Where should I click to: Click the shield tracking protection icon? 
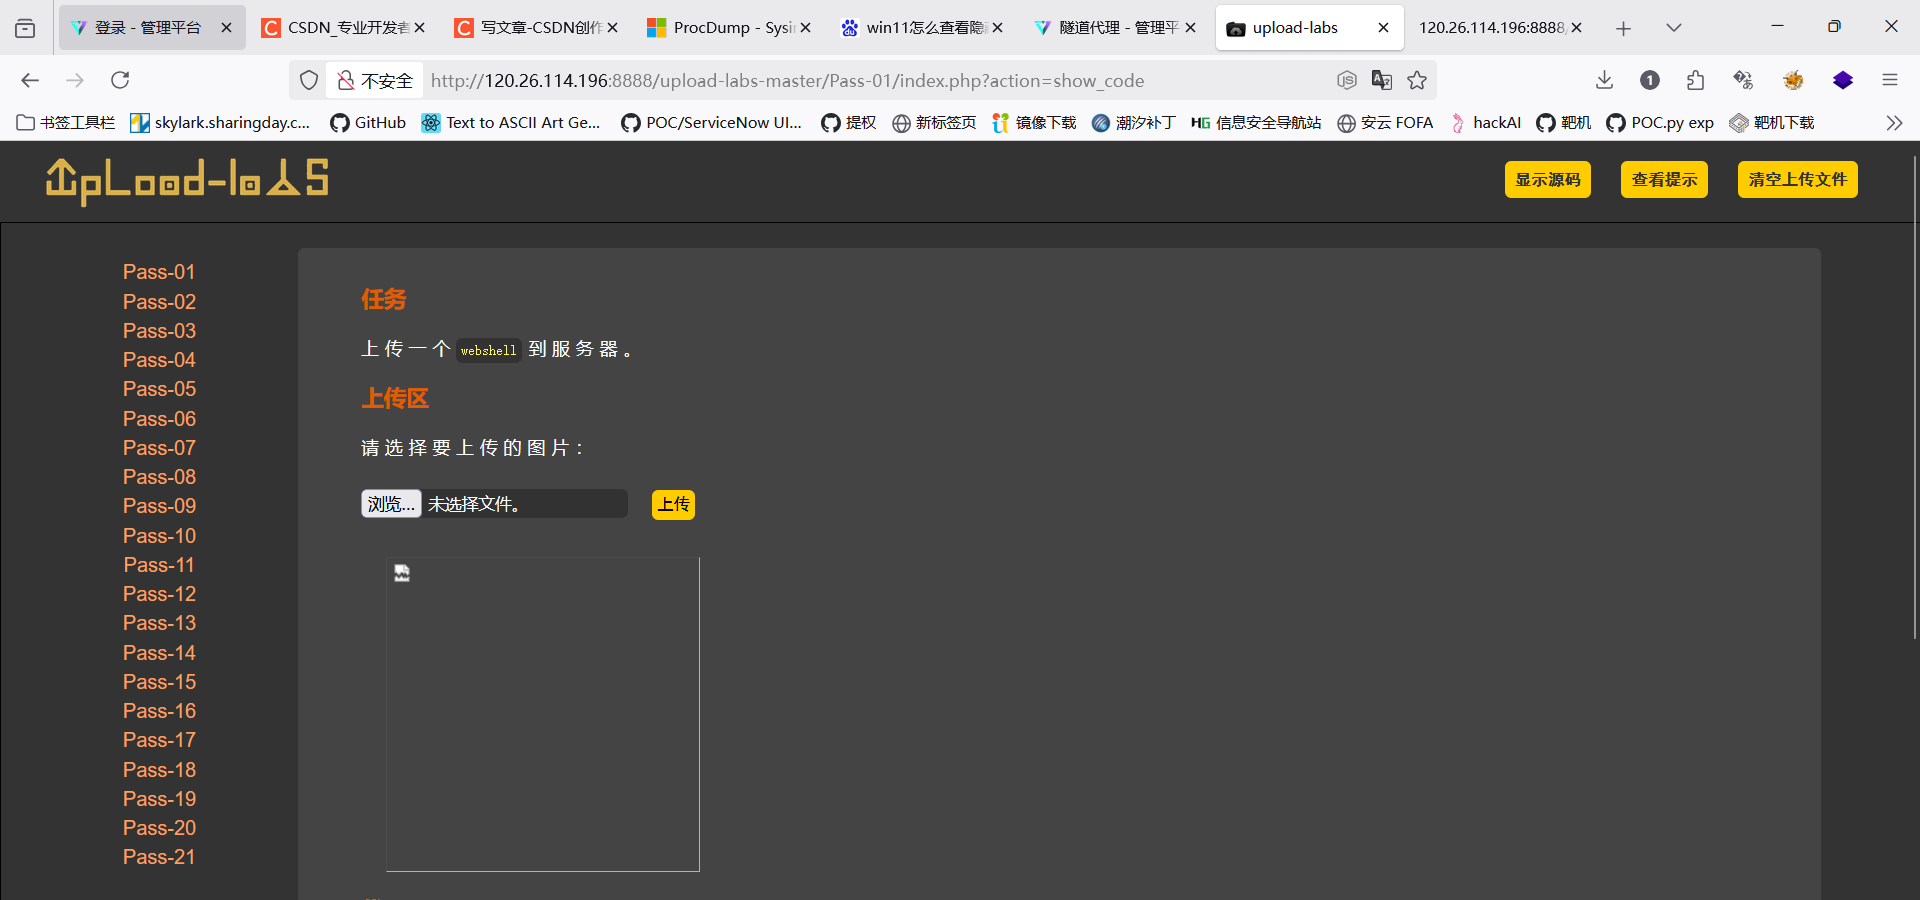309,80
